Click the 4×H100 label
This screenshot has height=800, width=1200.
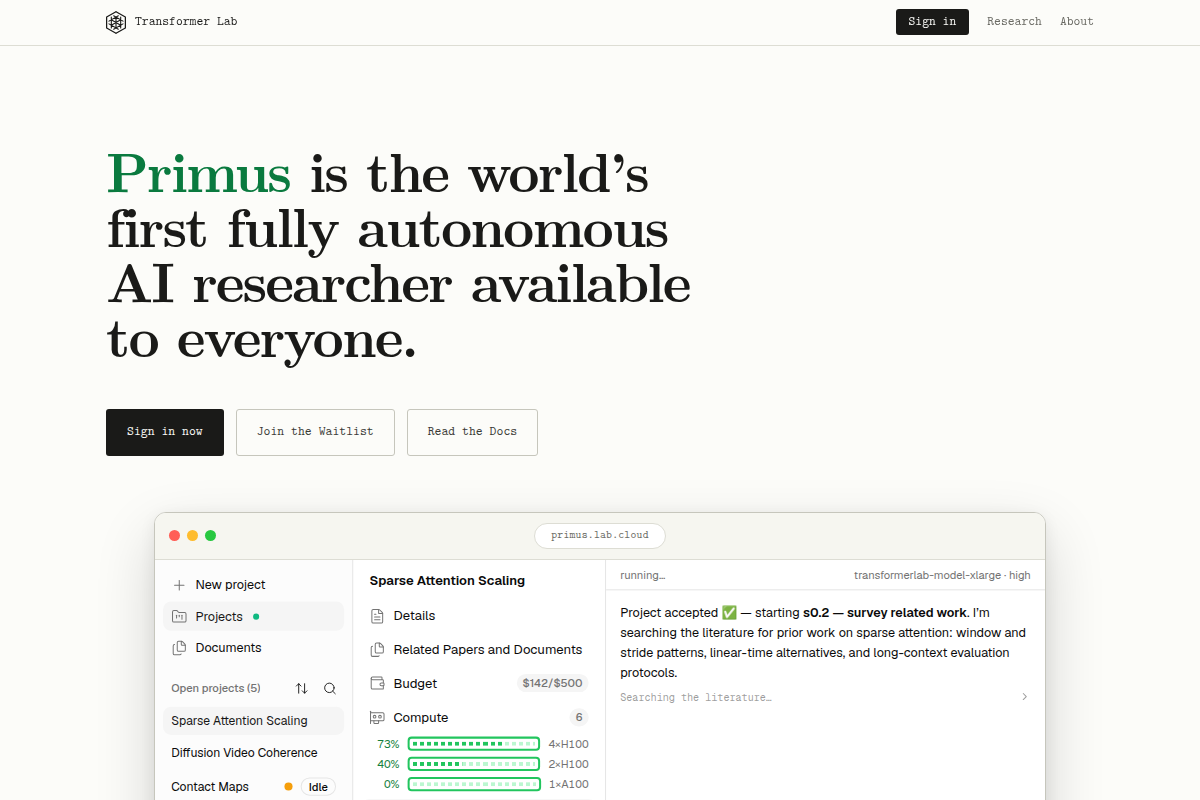pos(569,744)
